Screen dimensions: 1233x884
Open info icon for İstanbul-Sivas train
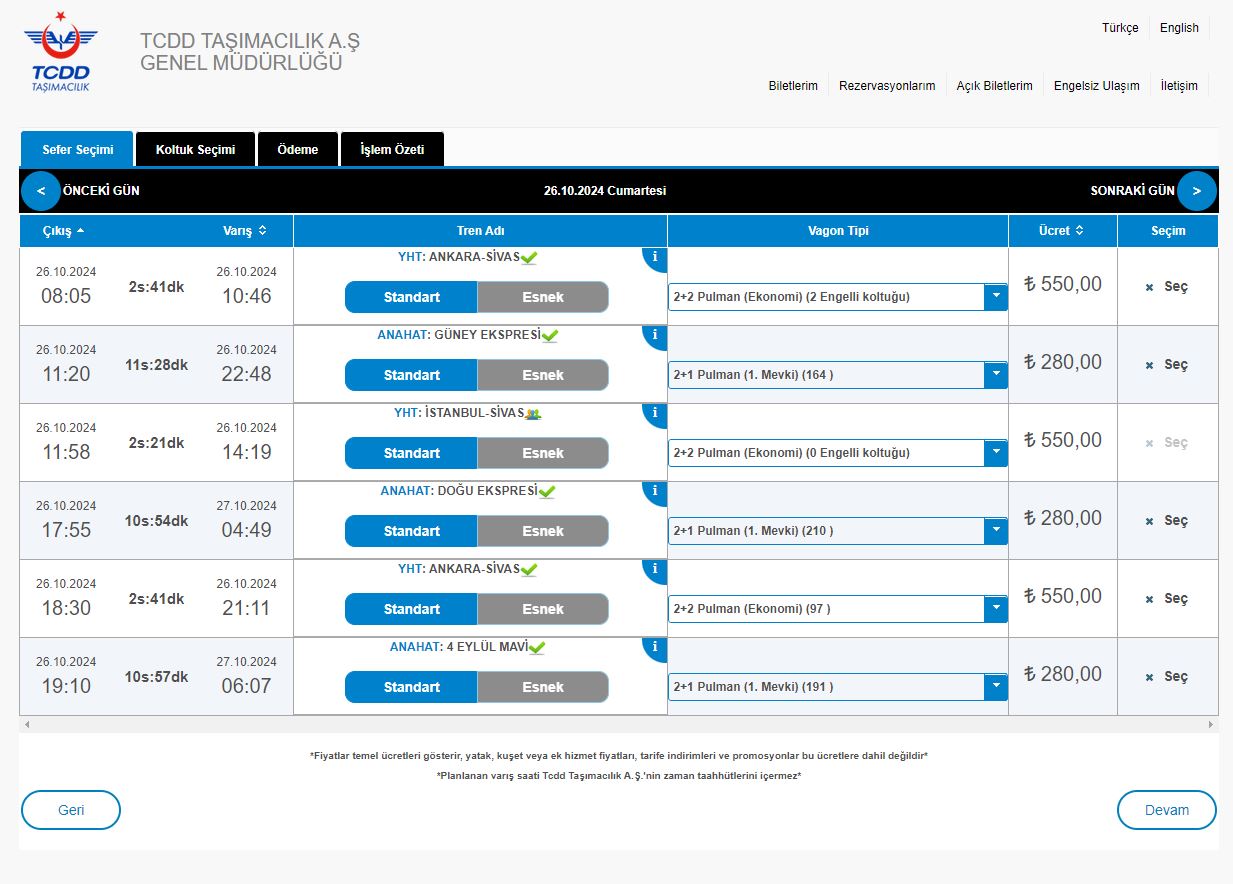click(x=655, y=414)
